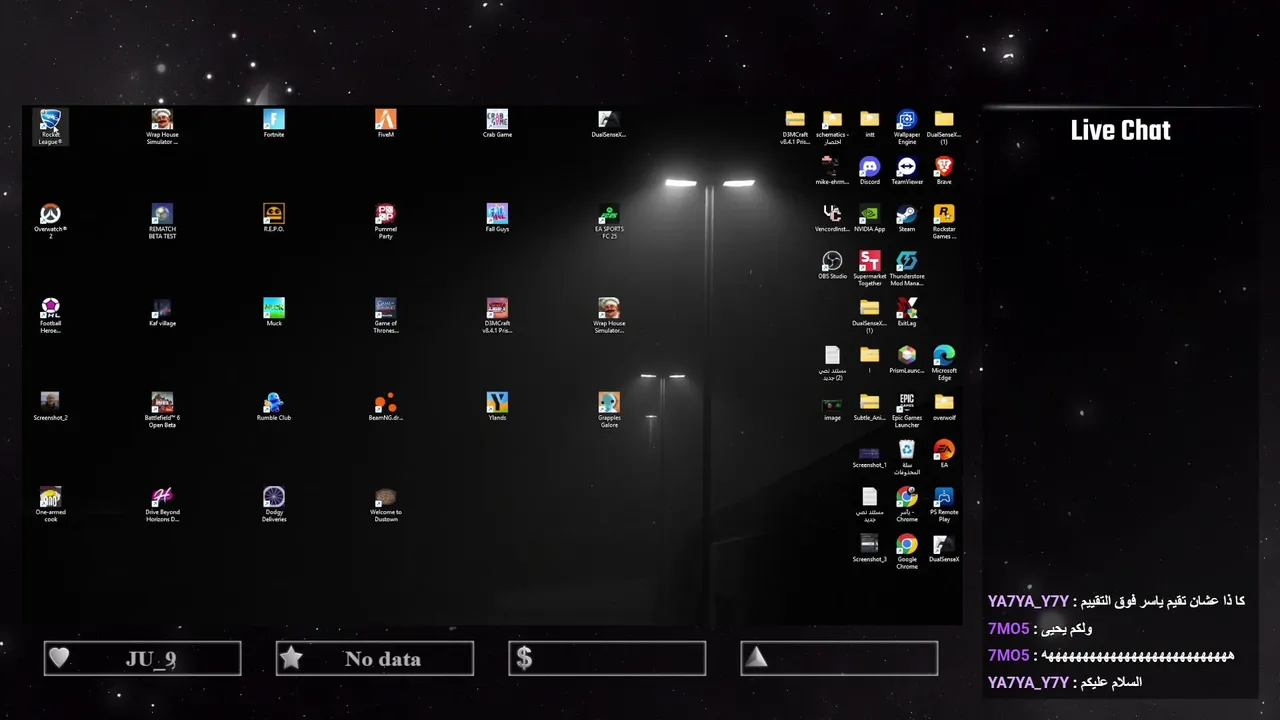Open Discord from the desktop
Viewport: 1280px width, 720px height.
(x=869, y=171)
